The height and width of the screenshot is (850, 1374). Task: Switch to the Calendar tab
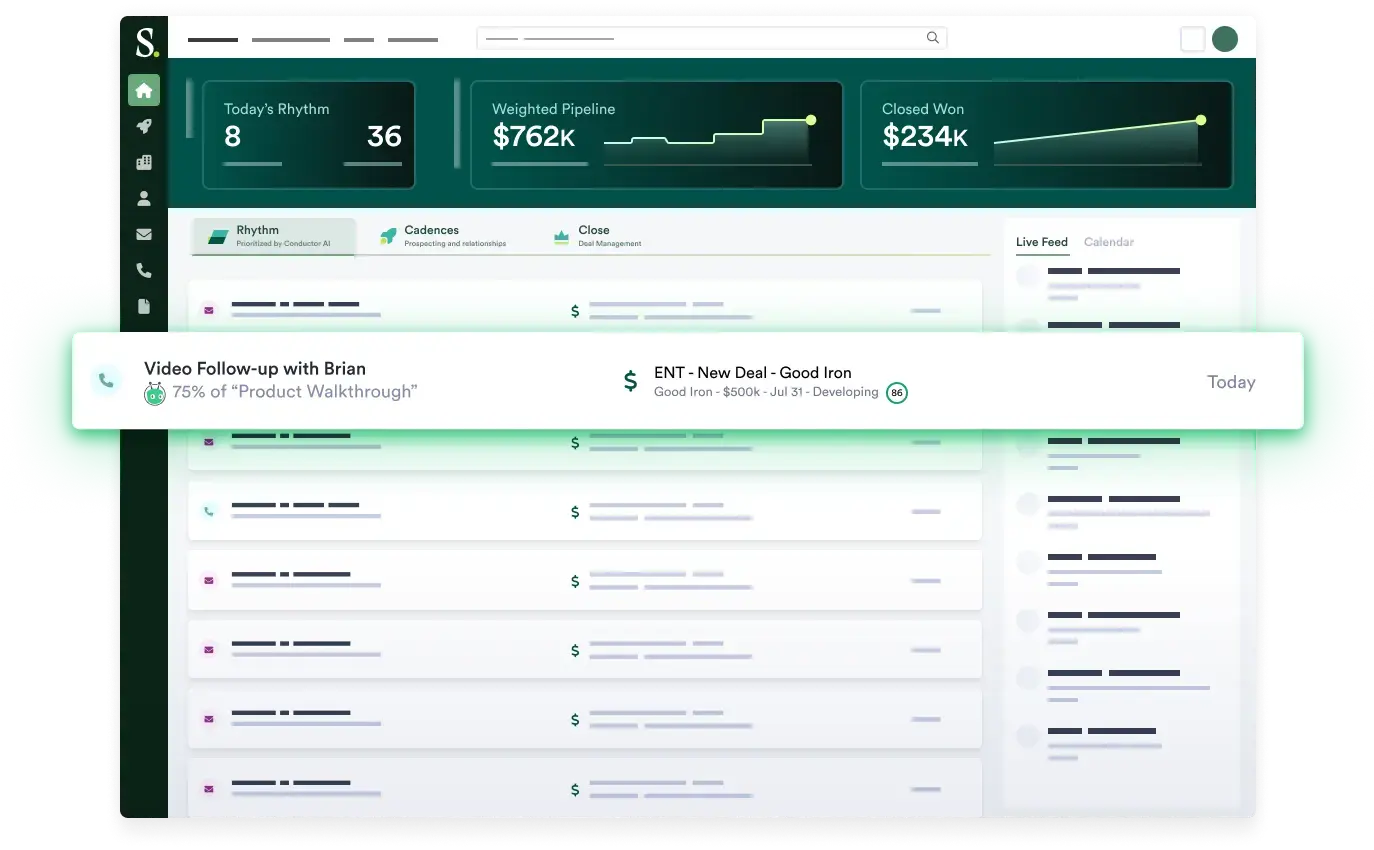[x=1109, y=242]
